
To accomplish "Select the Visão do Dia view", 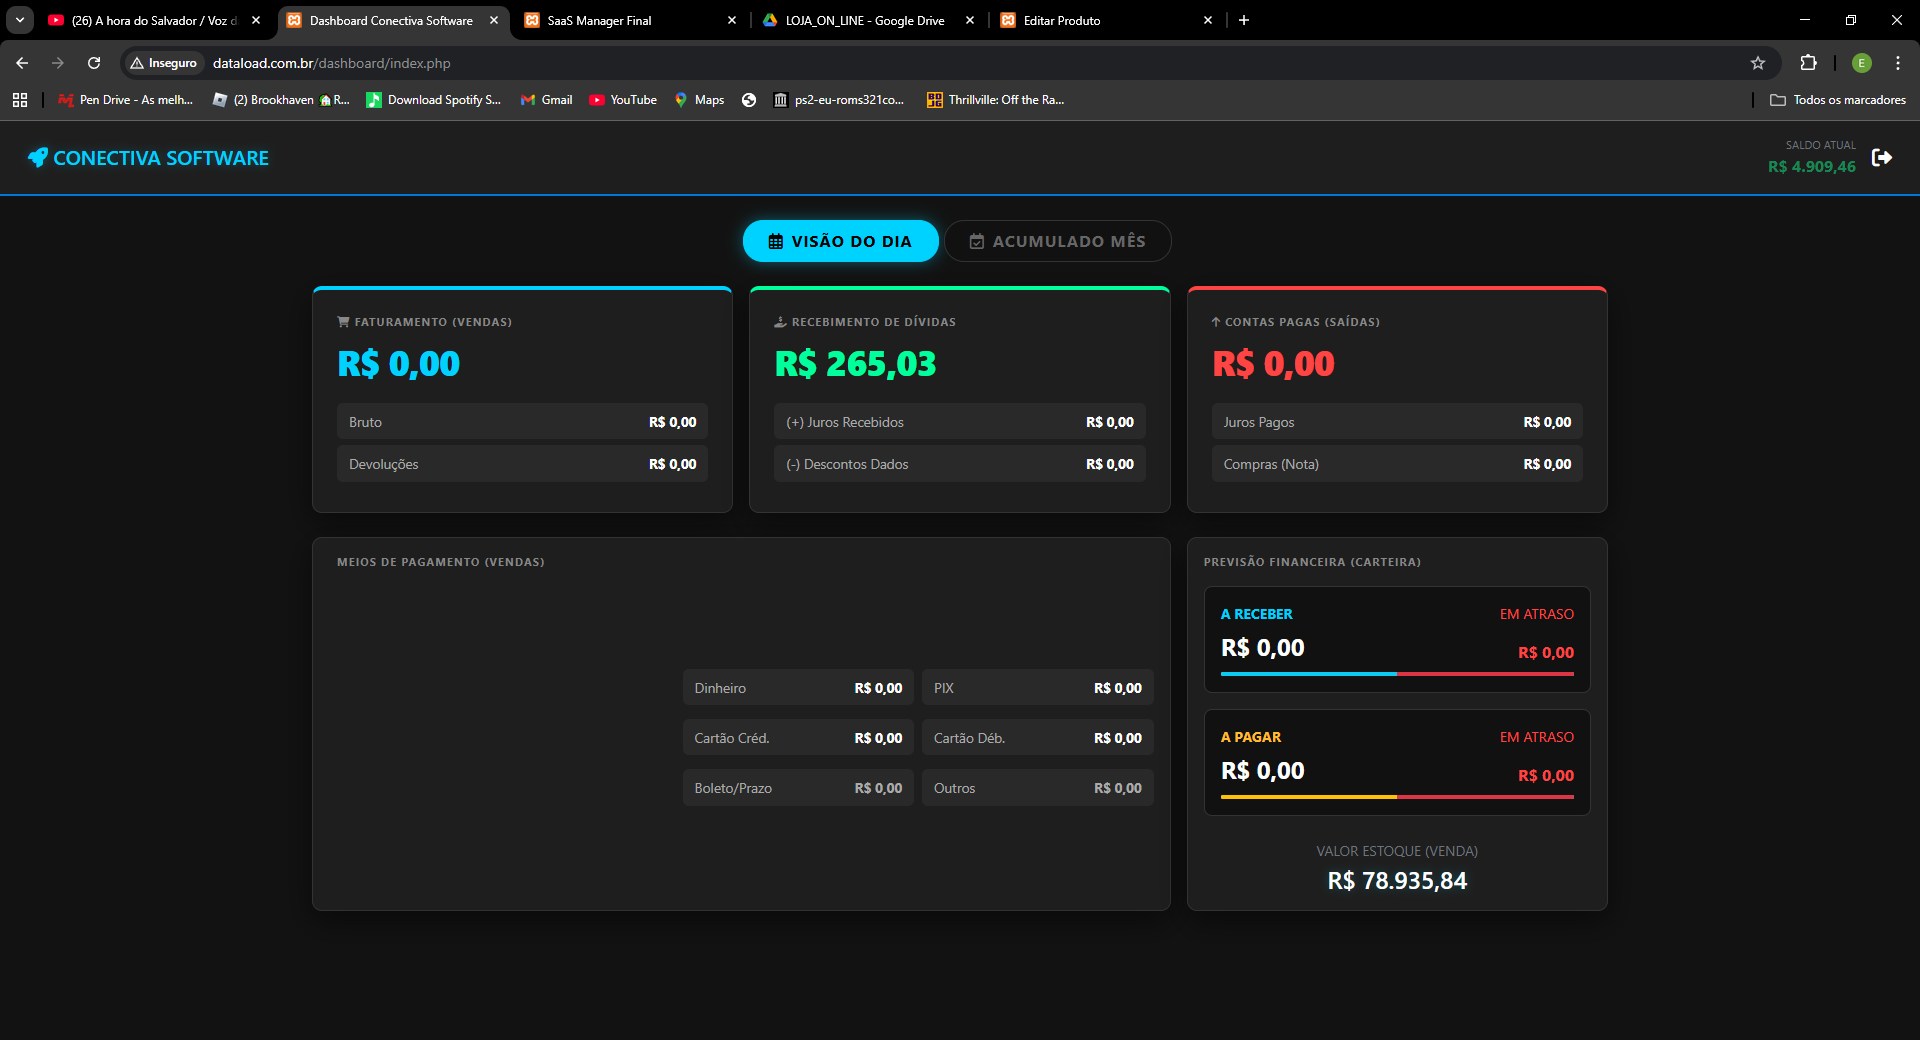I will (840, 241).
